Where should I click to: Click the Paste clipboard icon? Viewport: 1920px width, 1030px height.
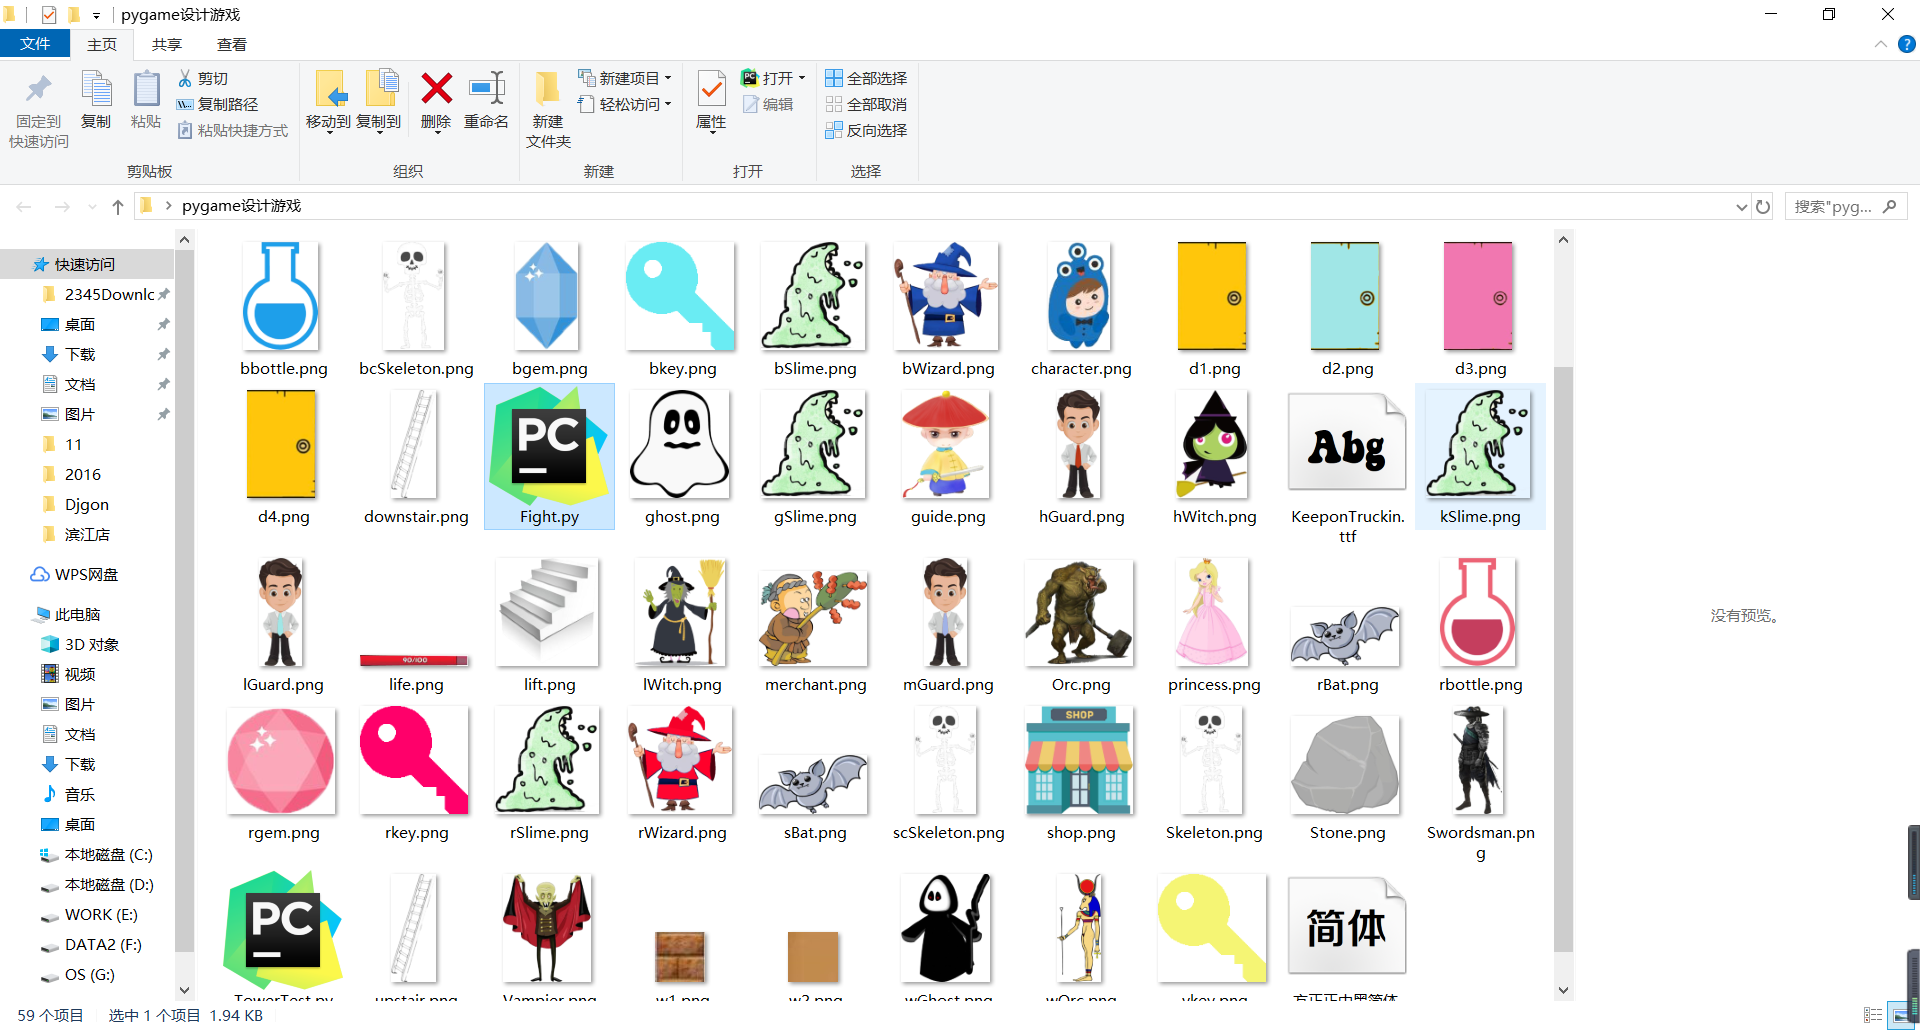click(146, 90)
